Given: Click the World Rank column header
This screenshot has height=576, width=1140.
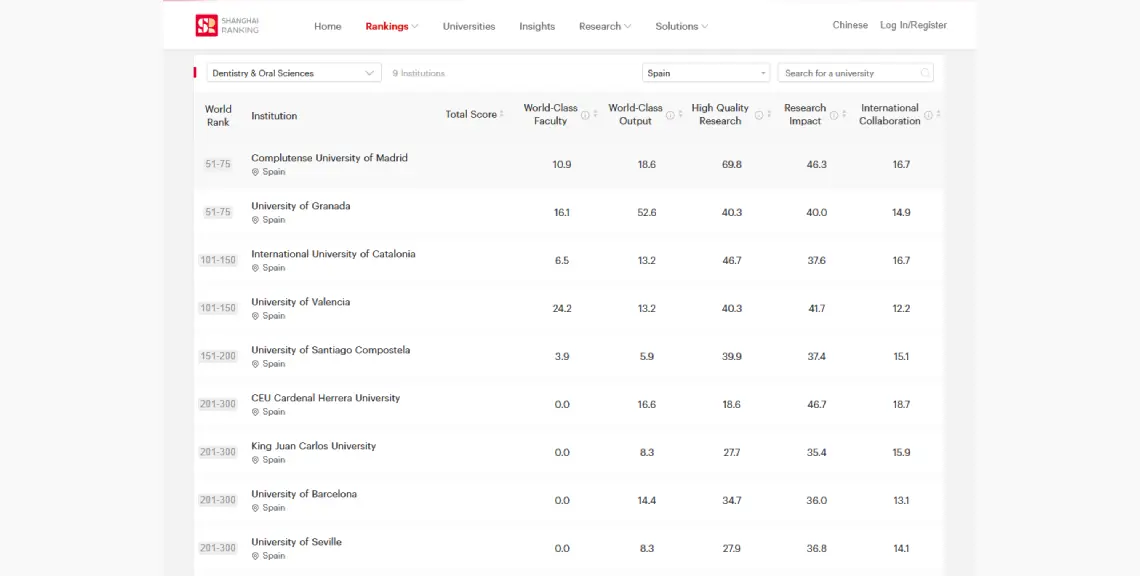Looking at the screenshot, I should point(218,116).
